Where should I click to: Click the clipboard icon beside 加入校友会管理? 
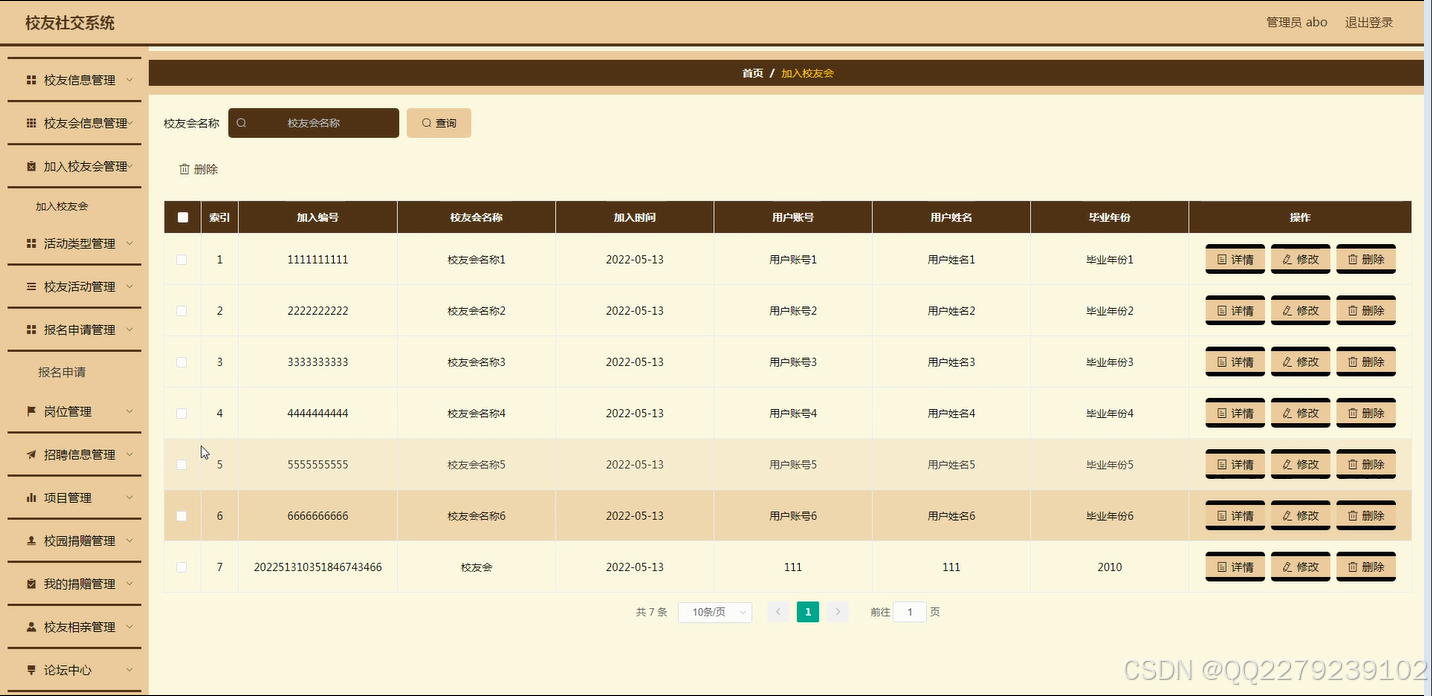31,166
